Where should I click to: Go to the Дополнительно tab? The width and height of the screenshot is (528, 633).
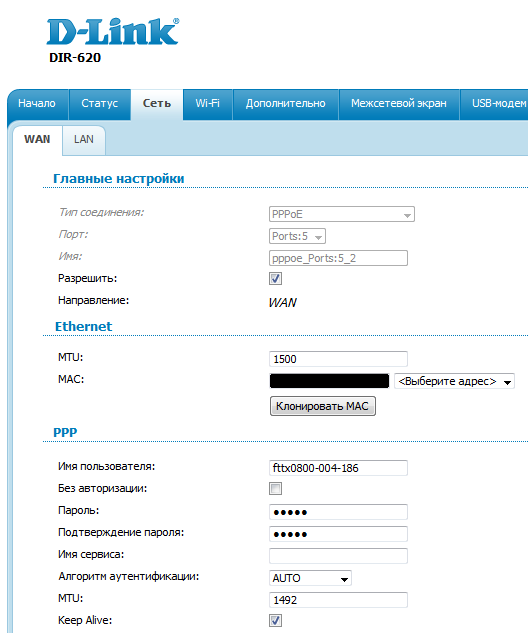285,103
